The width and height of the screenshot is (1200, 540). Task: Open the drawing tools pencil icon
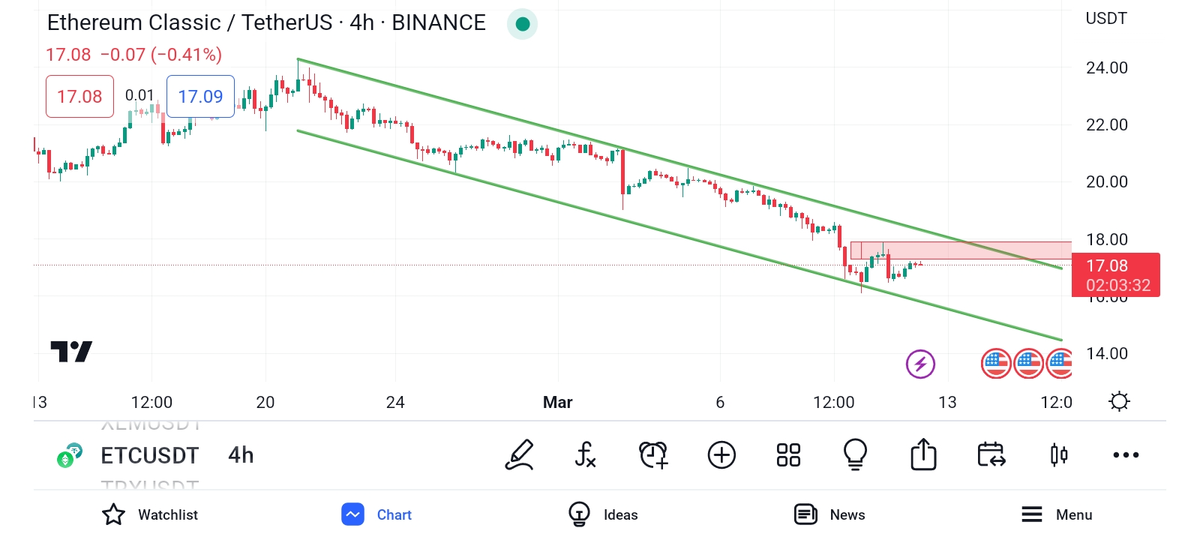click(519, 455)
